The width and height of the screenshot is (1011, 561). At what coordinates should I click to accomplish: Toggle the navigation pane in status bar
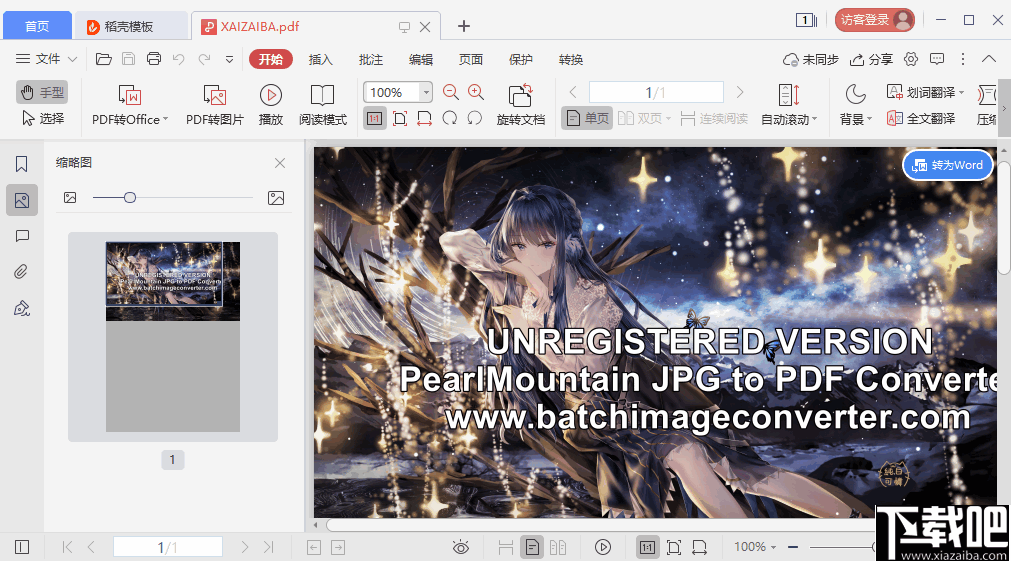point(21,547)
